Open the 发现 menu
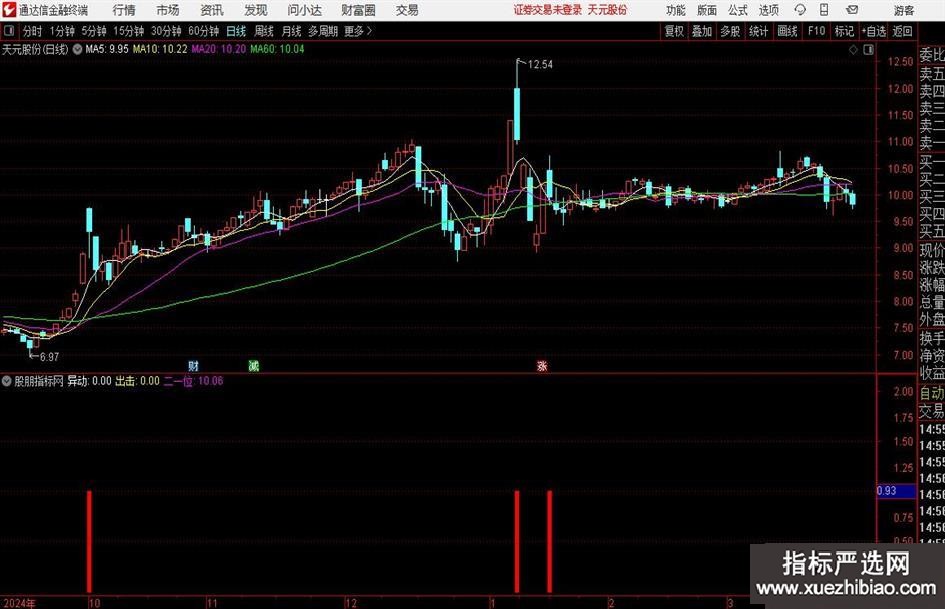The height and width of the screenshot is (609, 945). (x=256, y=10)
